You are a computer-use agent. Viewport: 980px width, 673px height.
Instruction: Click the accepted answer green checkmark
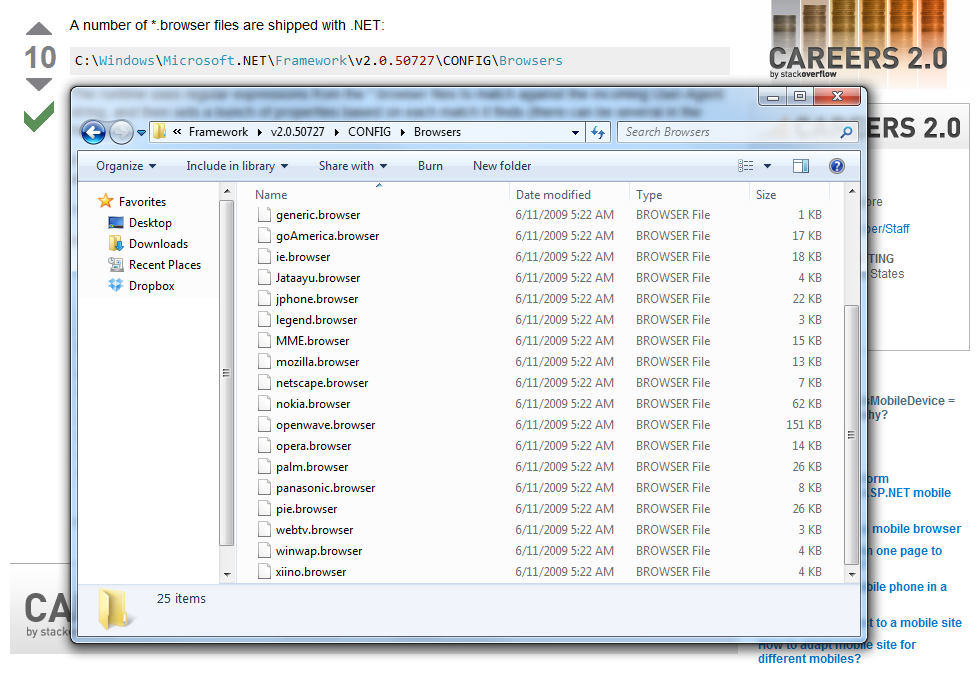coord(39,117)
